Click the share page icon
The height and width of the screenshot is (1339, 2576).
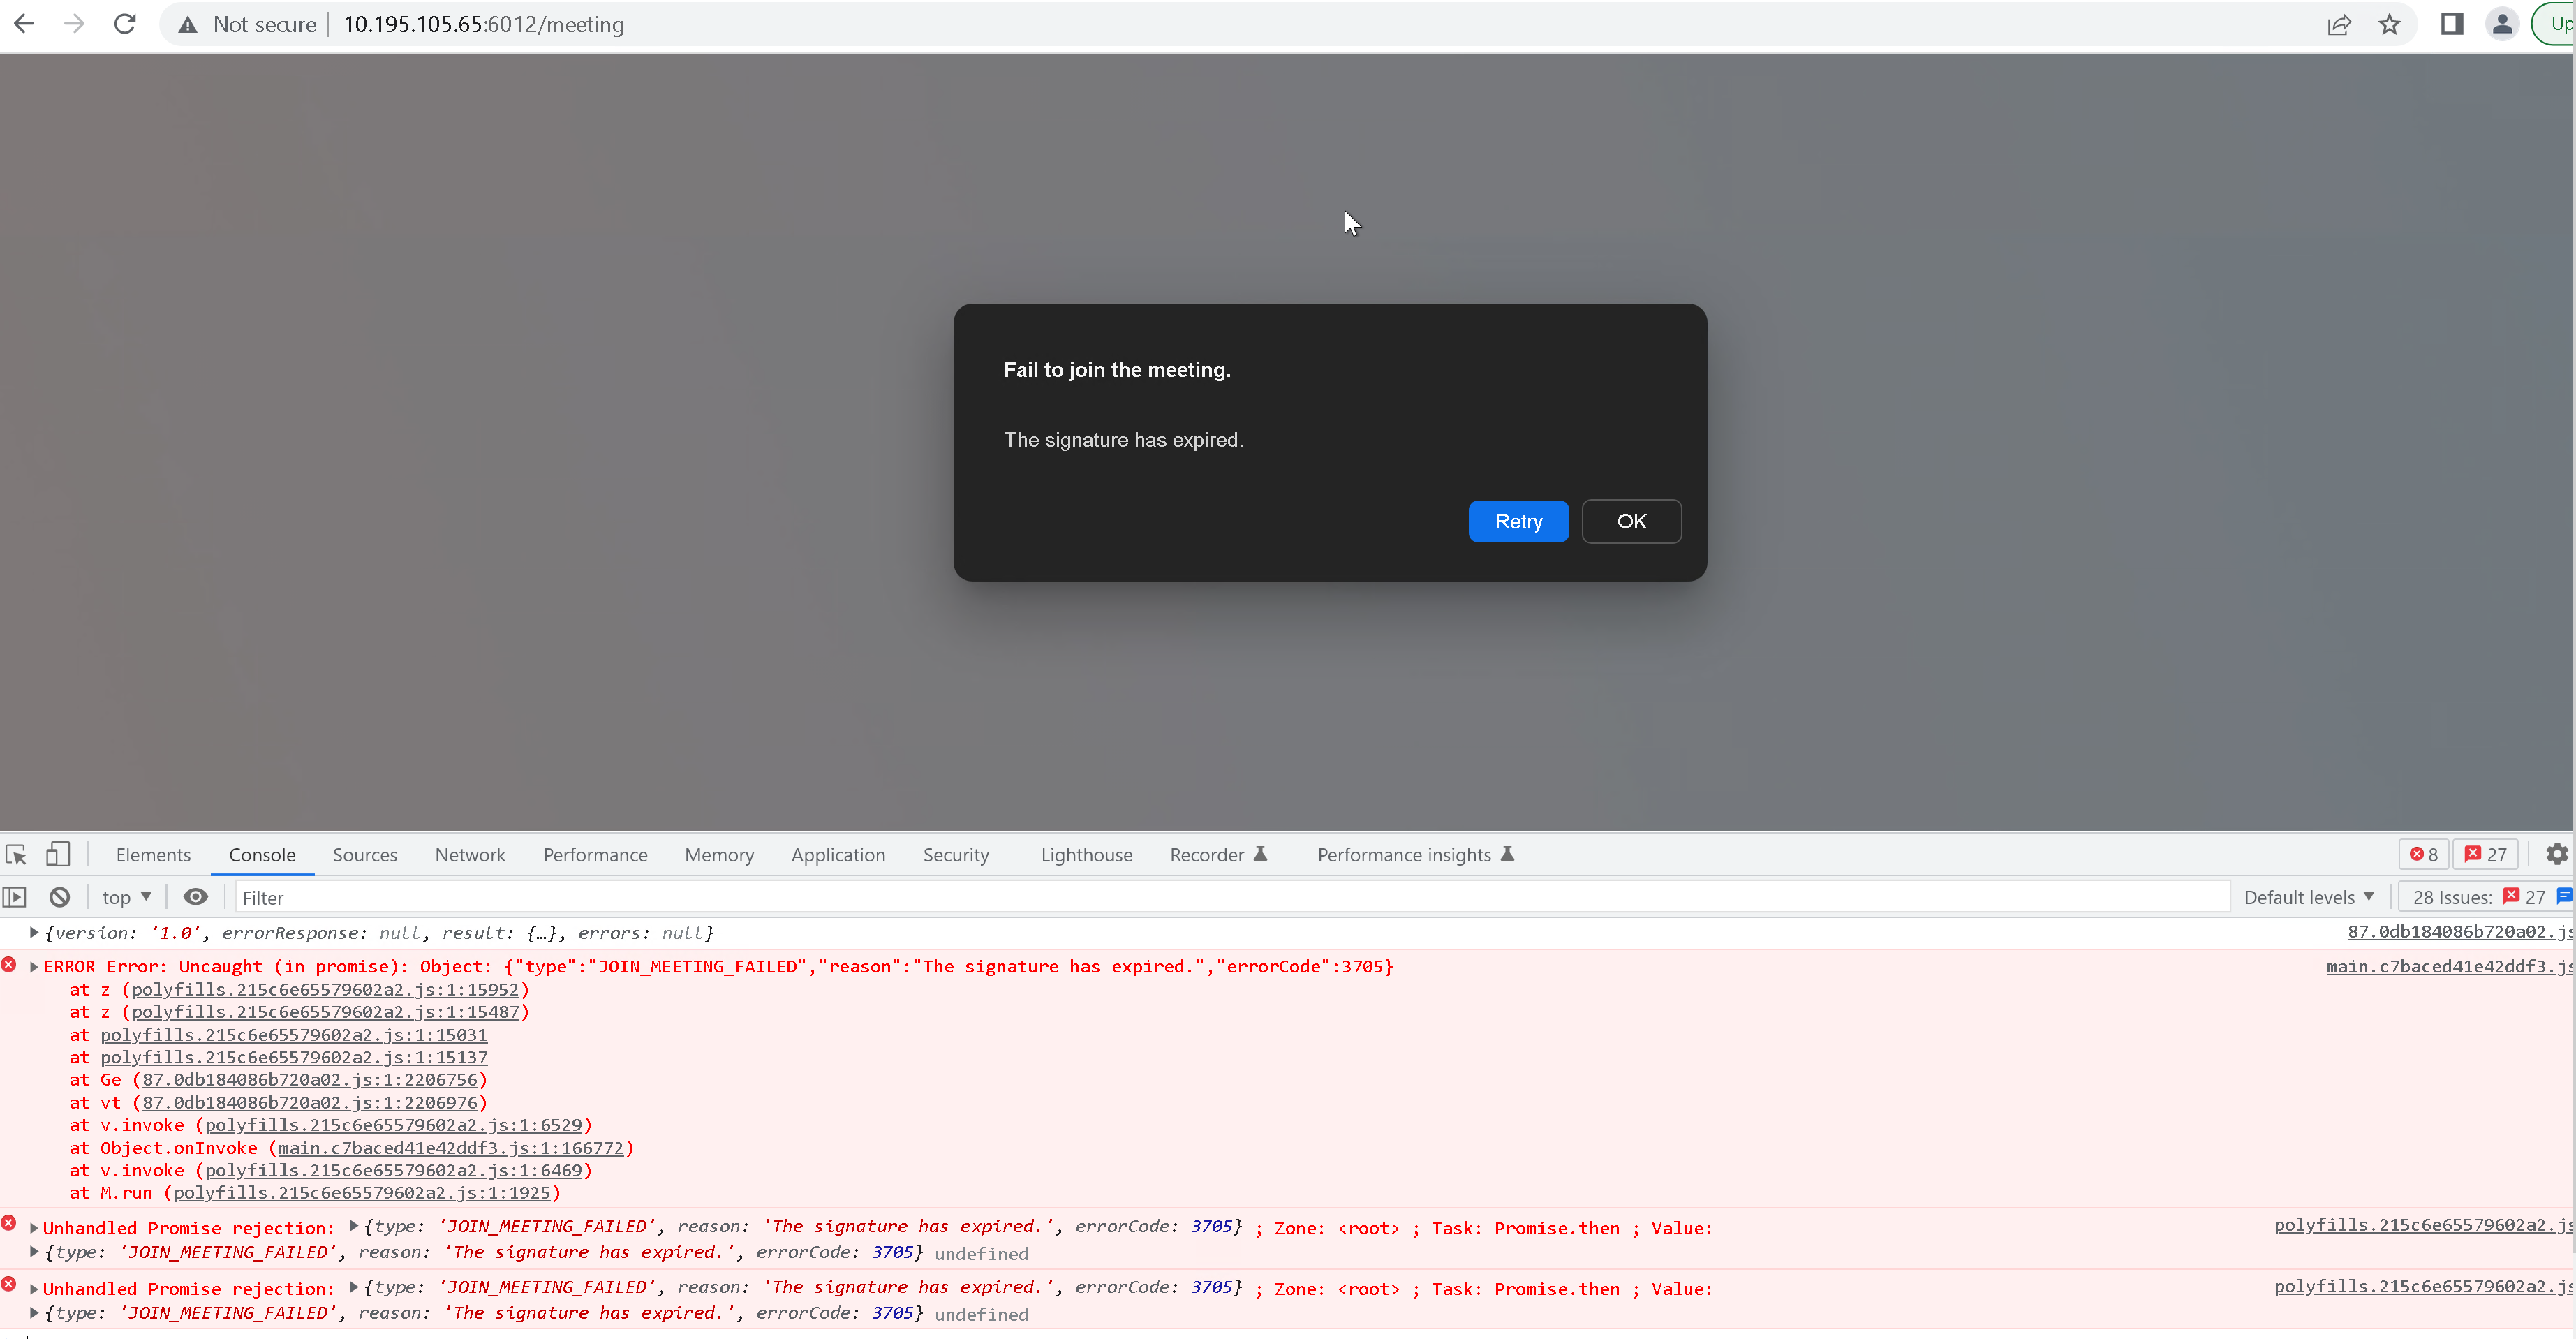(x=2338, y=24)
